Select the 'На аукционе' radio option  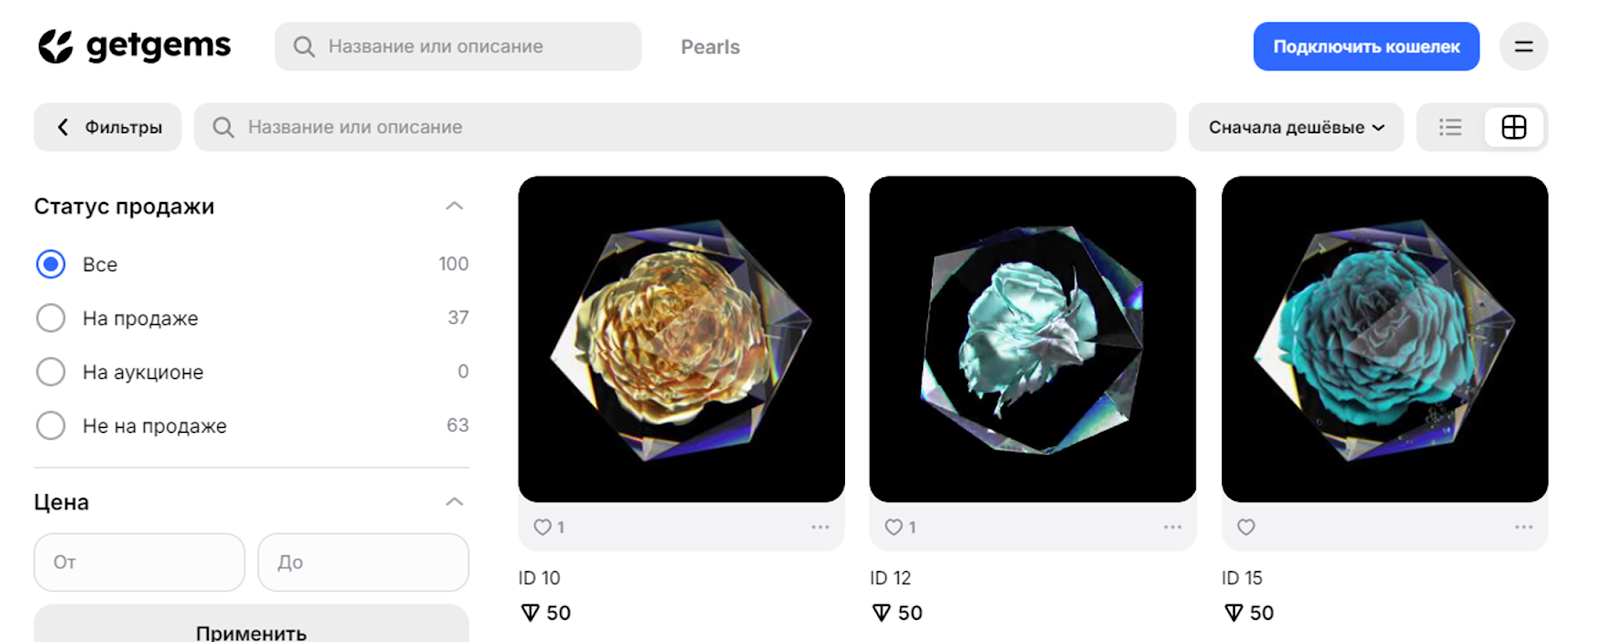tap(51, 372)
